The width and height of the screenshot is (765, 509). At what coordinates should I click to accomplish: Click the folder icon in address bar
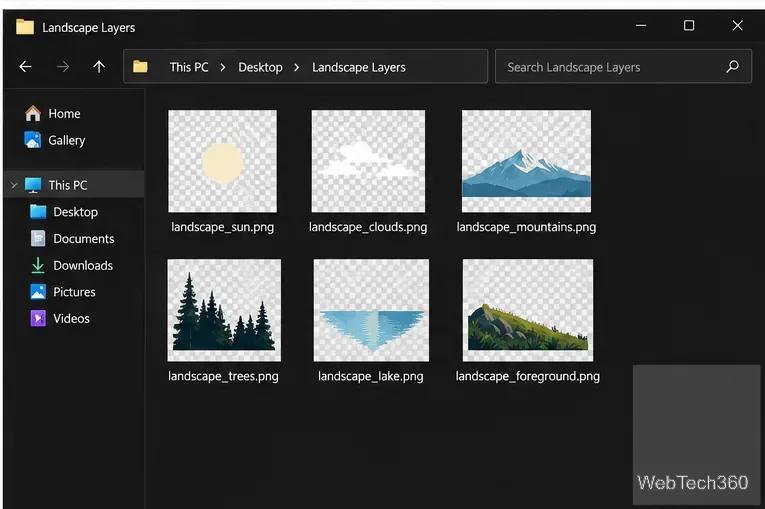[x=141, y=66]
